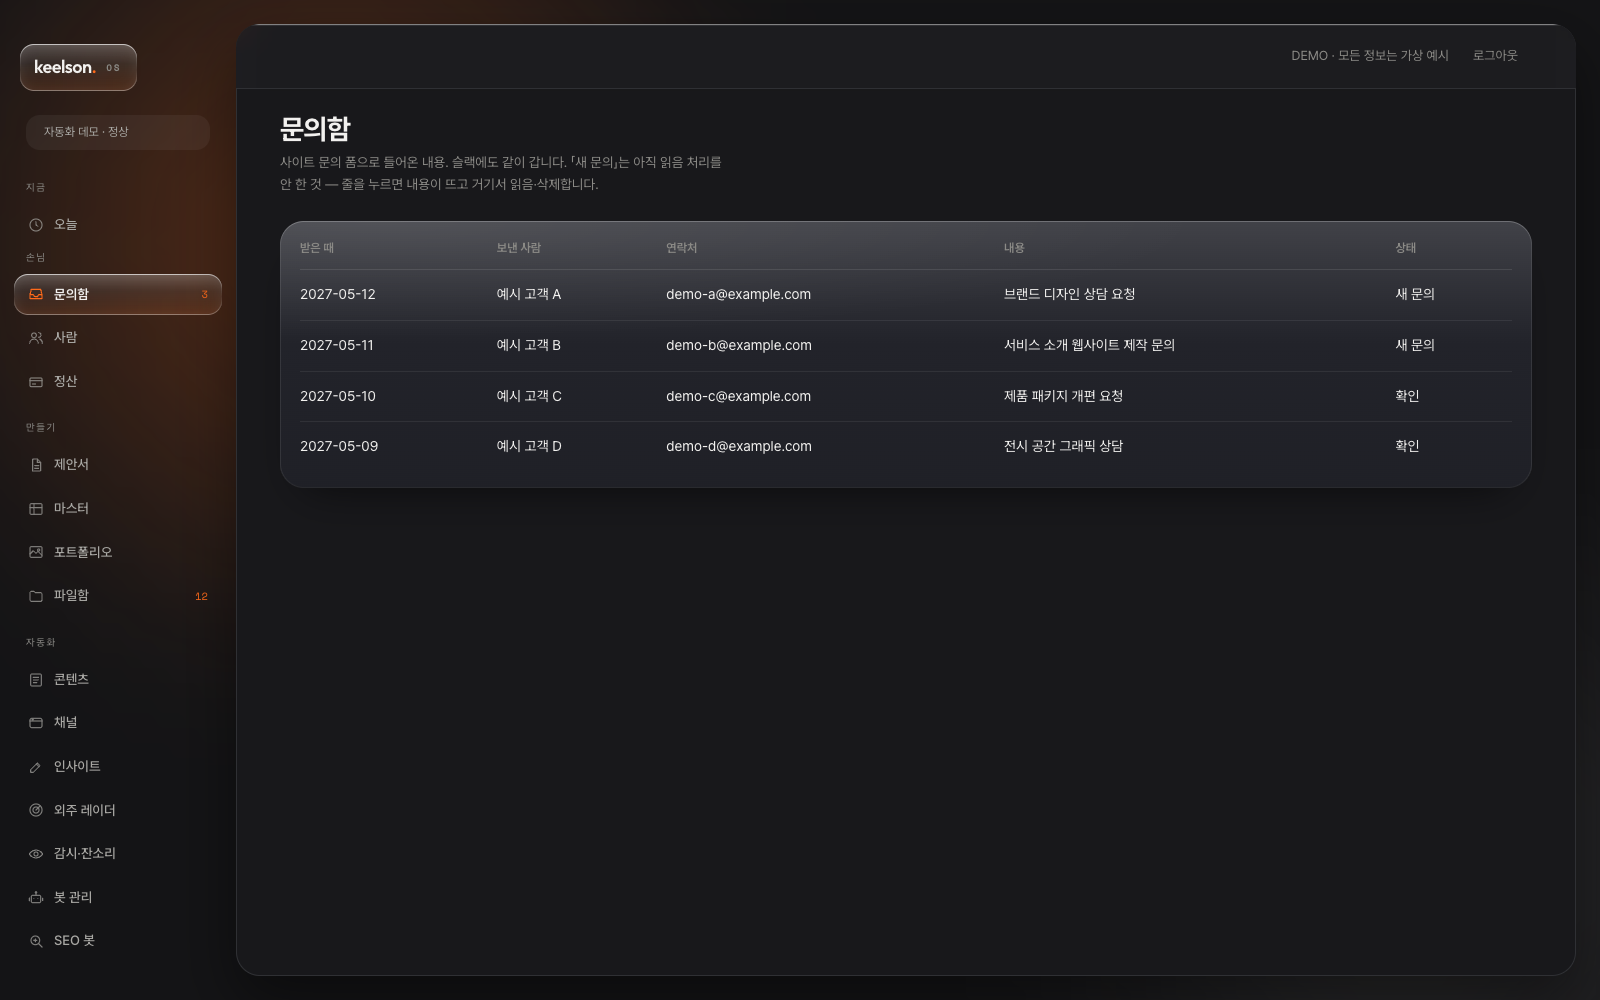Image resolution: width=1600 pixels, height=1000 pixels.
Task: Click the radar icon beside 외주 레이더
Action: 36,810
